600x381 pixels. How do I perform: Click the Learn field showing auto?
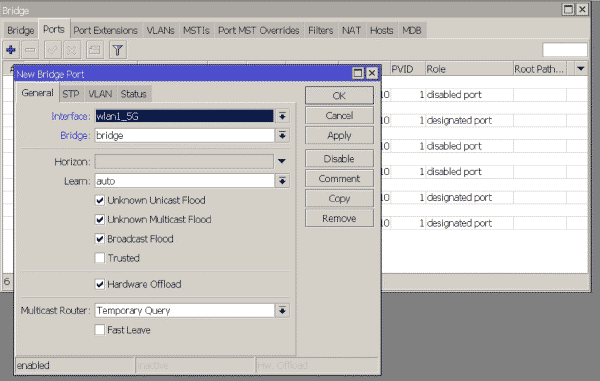click(184, 181)
